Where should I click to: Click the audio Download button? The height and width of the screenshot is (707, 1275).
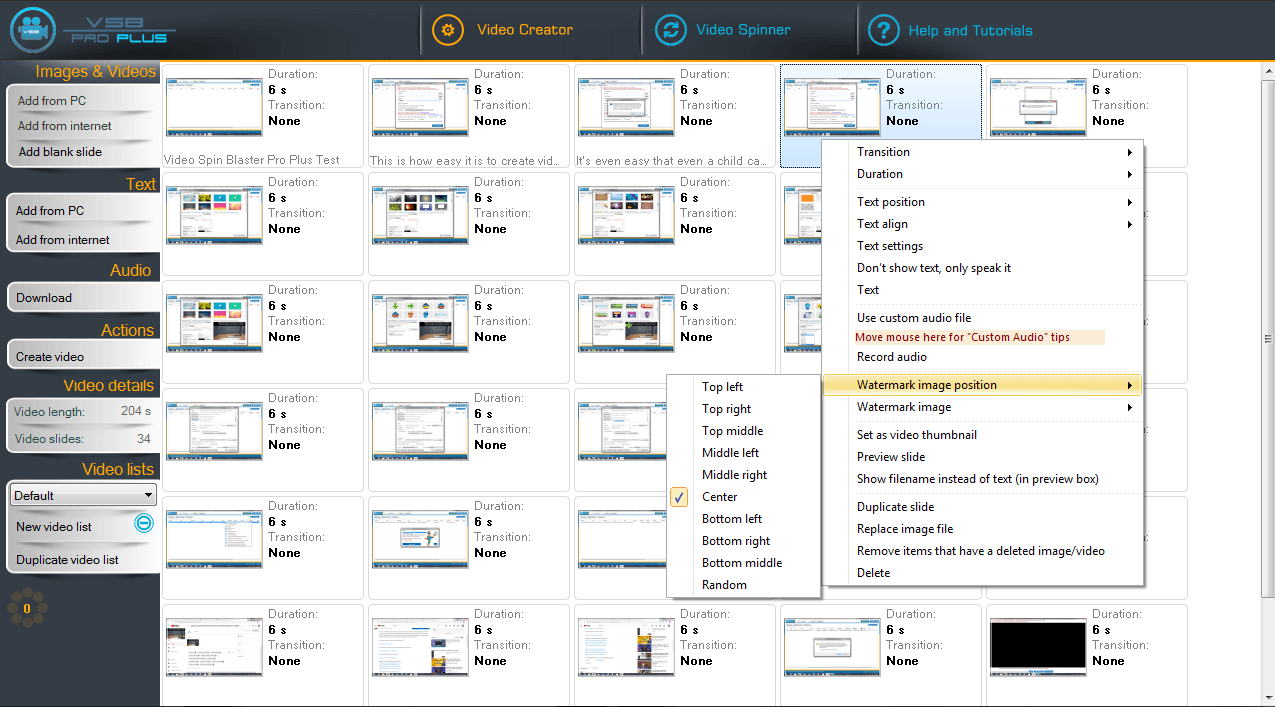point(82,297)
